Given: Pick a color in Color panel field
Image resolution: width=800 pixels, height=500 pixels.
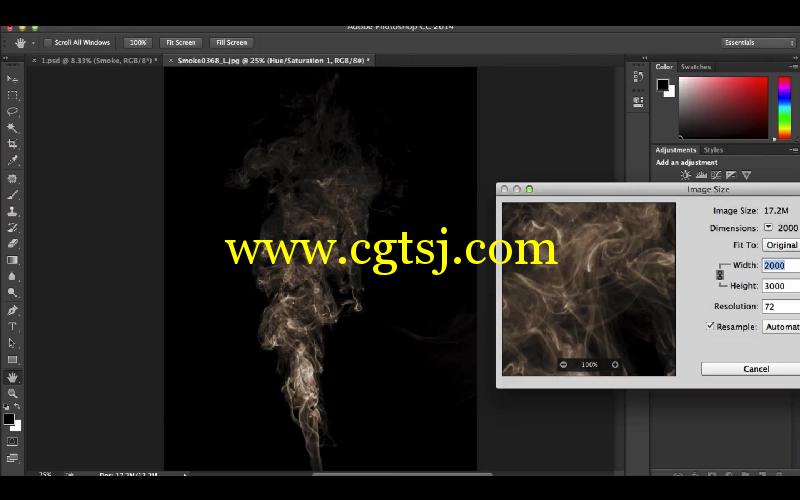Looking at the screenshot, I should coord(723,108).
